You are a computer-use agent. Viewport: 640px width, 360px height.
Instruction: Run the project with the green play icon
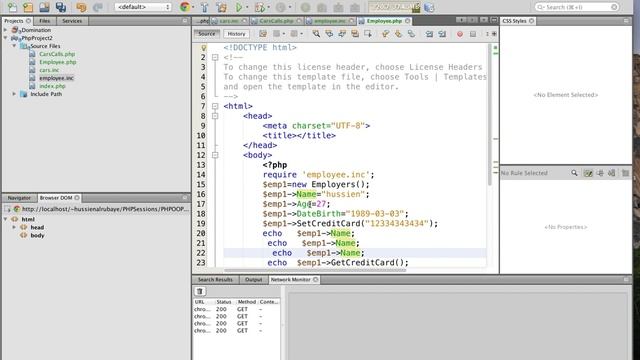[x=239, y=7]
